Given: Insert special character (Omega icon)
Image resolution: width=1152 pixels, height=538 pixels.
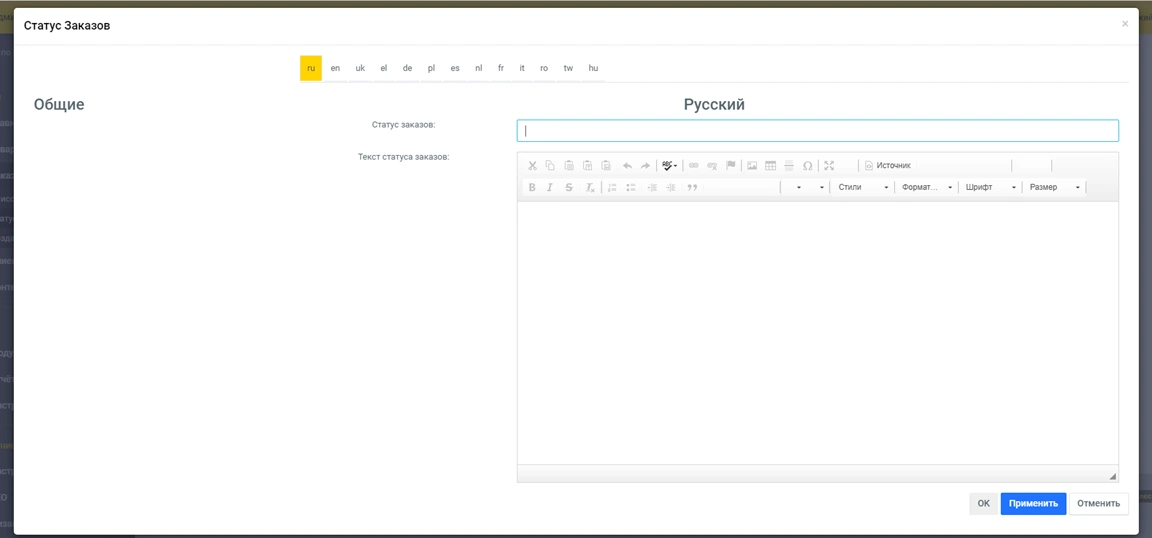Looking at the screenshot, I should [x=807, y=165].
